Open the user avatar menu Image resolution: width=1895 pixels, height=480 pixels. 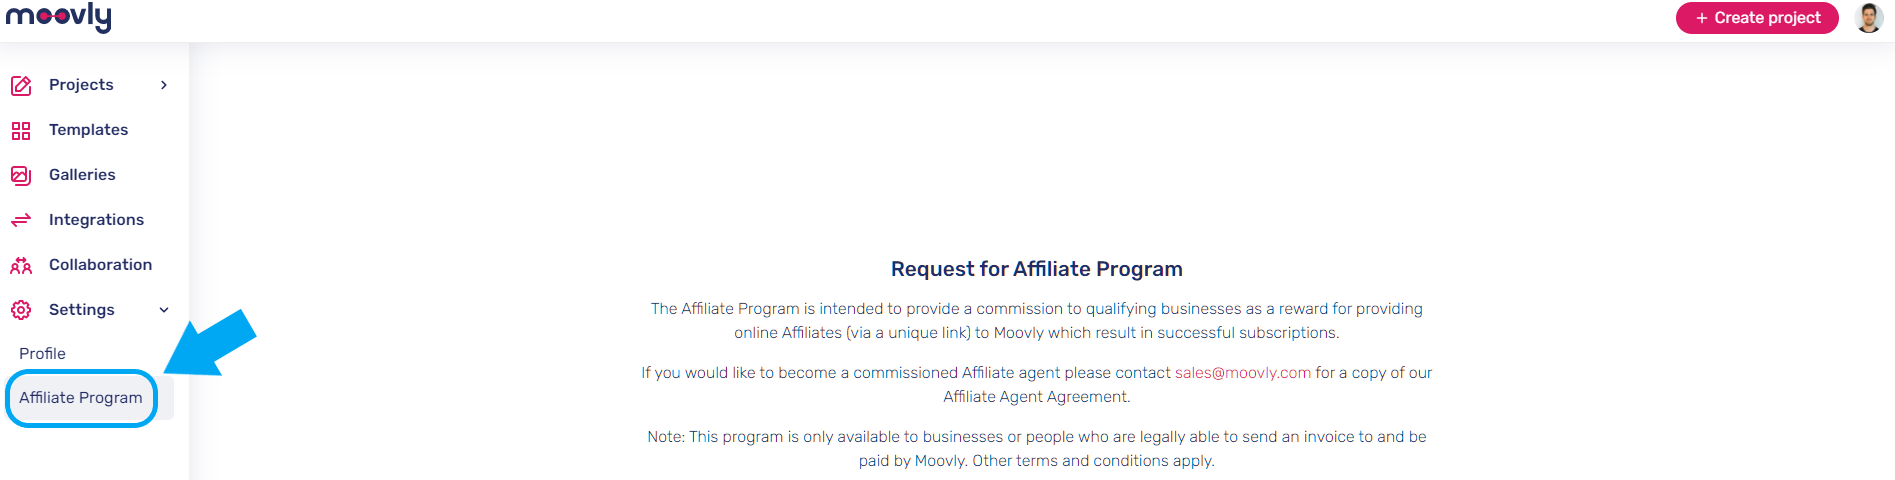tap(1868, 18)
